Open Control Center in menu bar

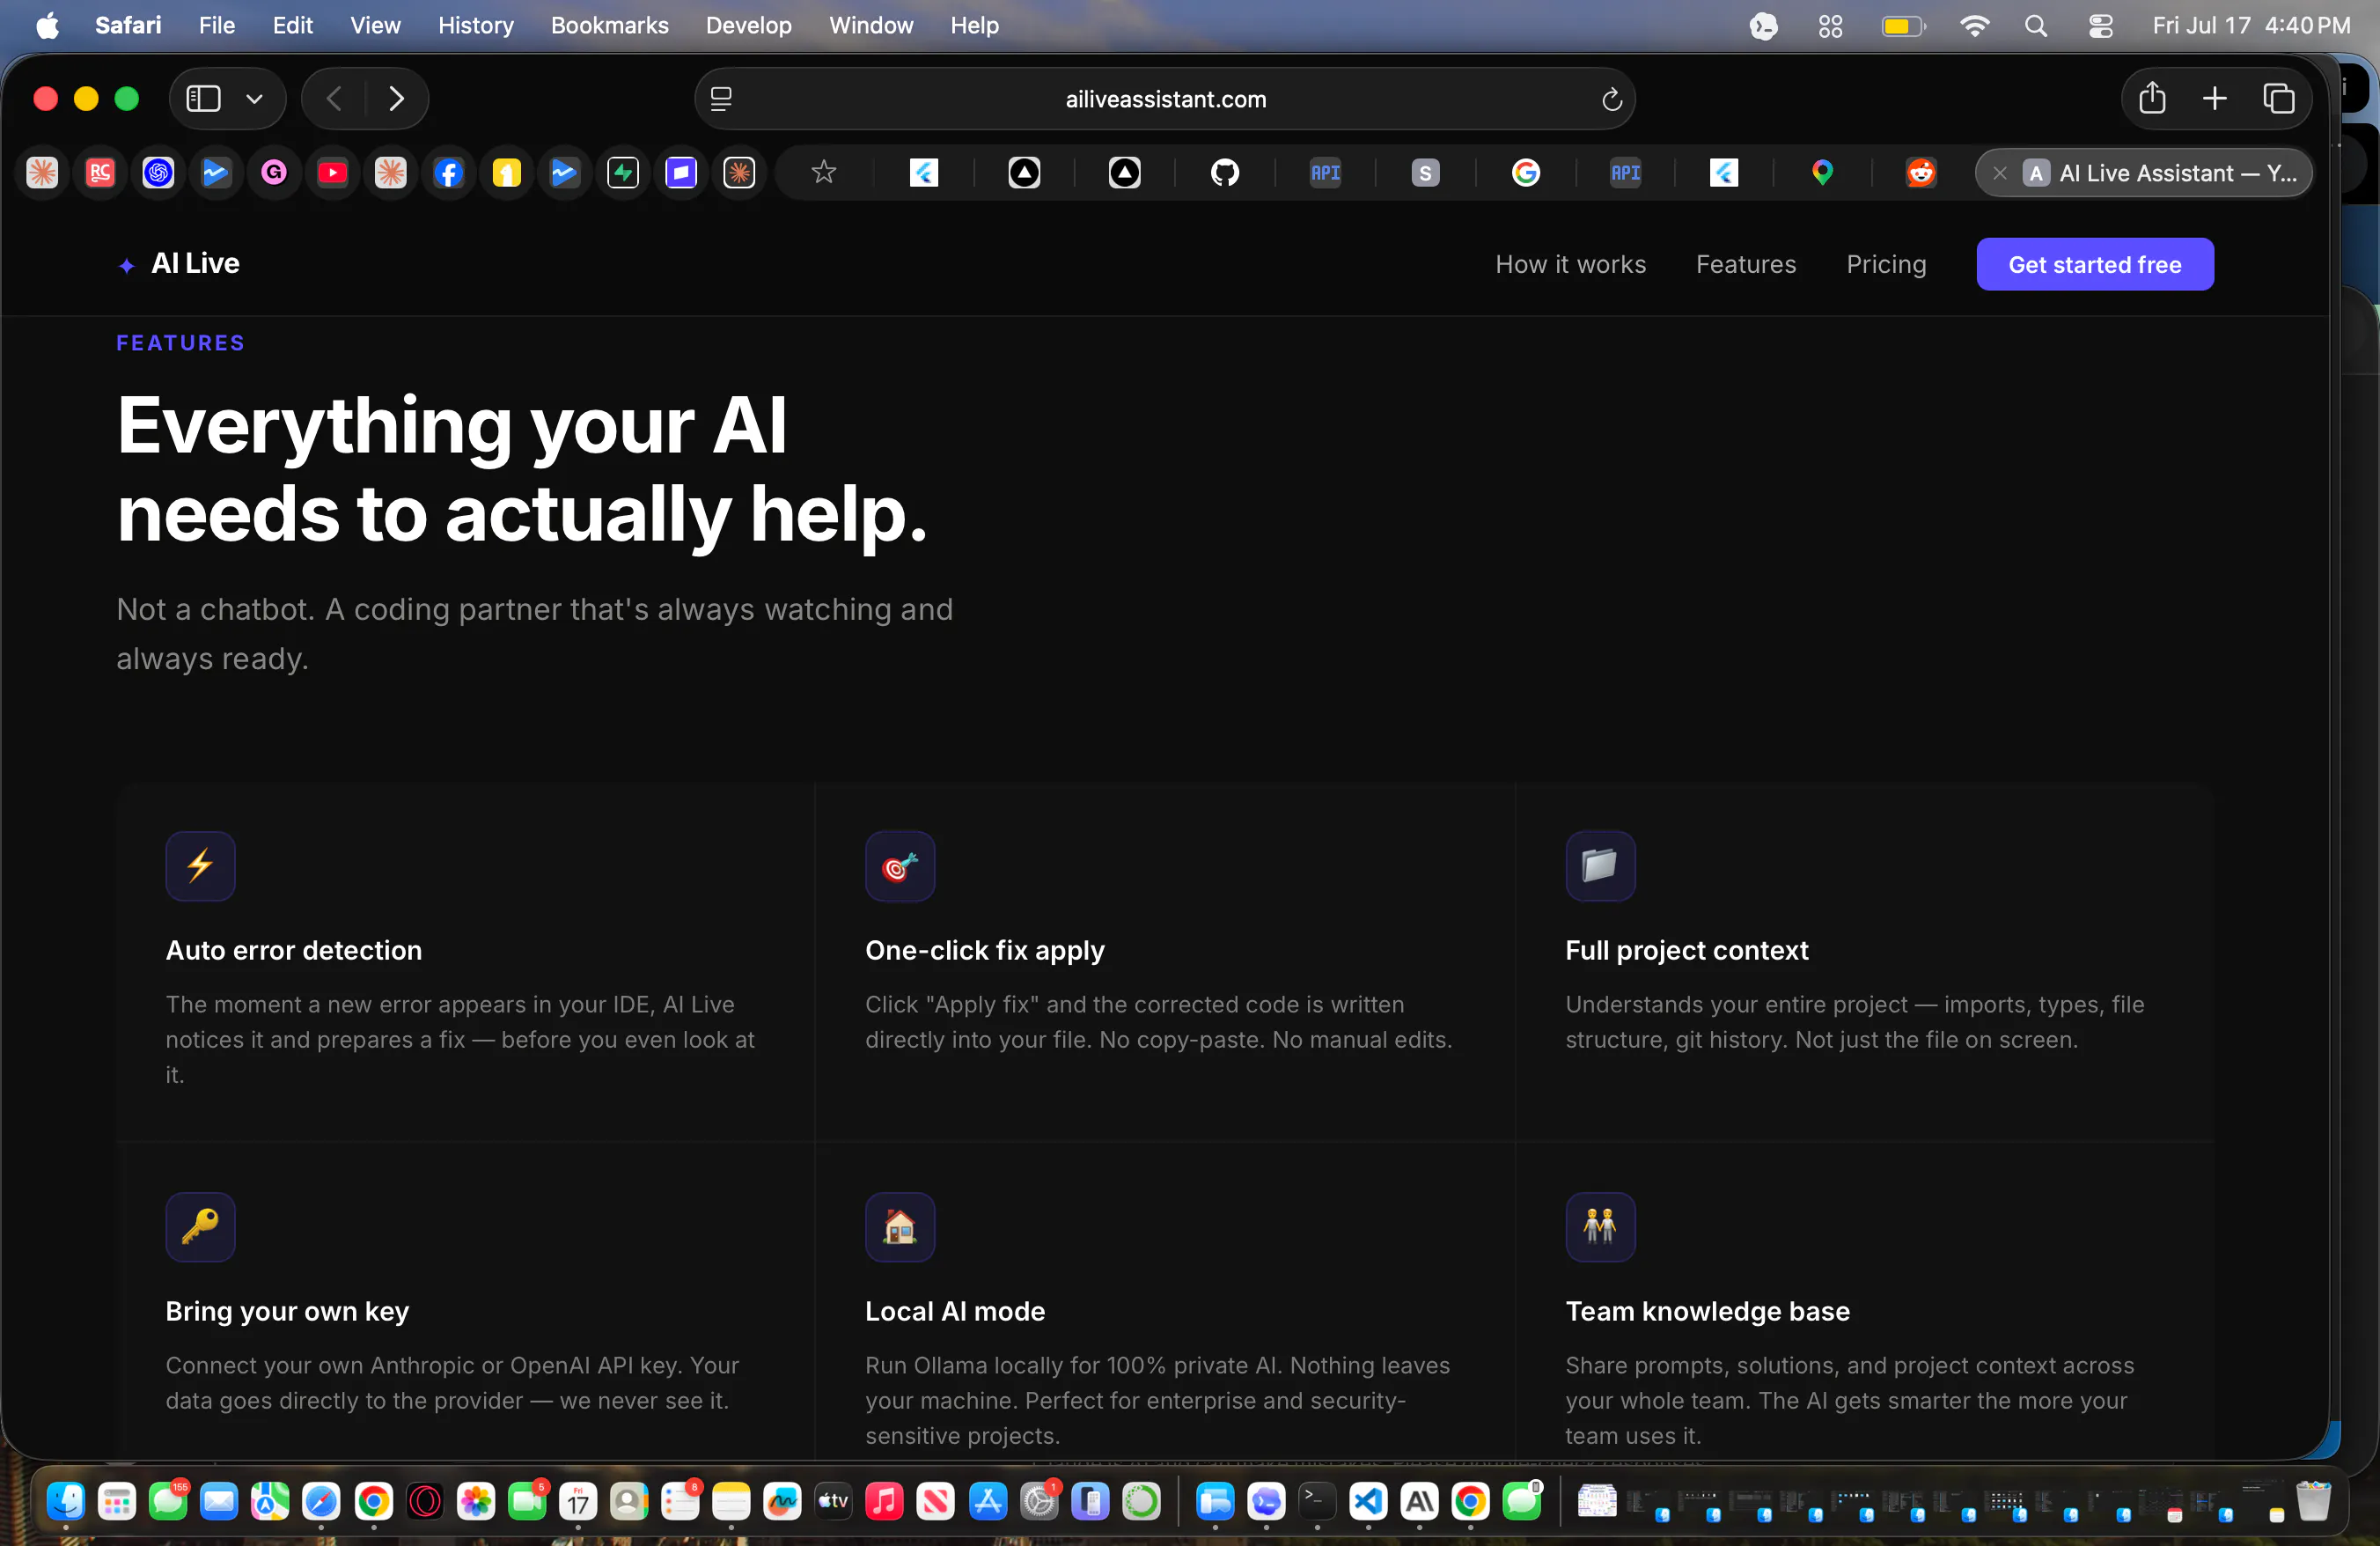[x=2100, y=26]
